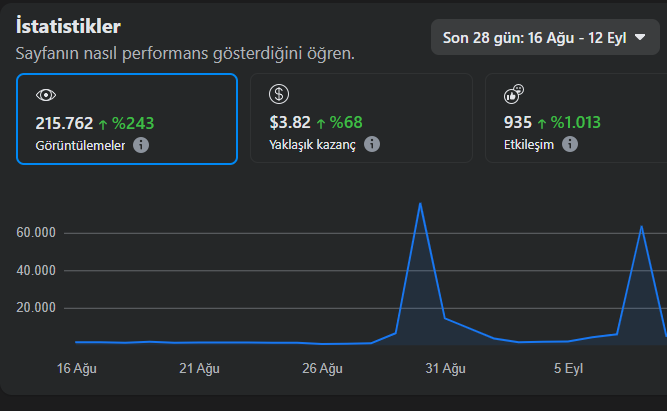The width and height of the screenshot is (667, 411).
Task: Select the Yaklaşık kazanç metric card
Action: pyautogui.click(x=362, y=118)
